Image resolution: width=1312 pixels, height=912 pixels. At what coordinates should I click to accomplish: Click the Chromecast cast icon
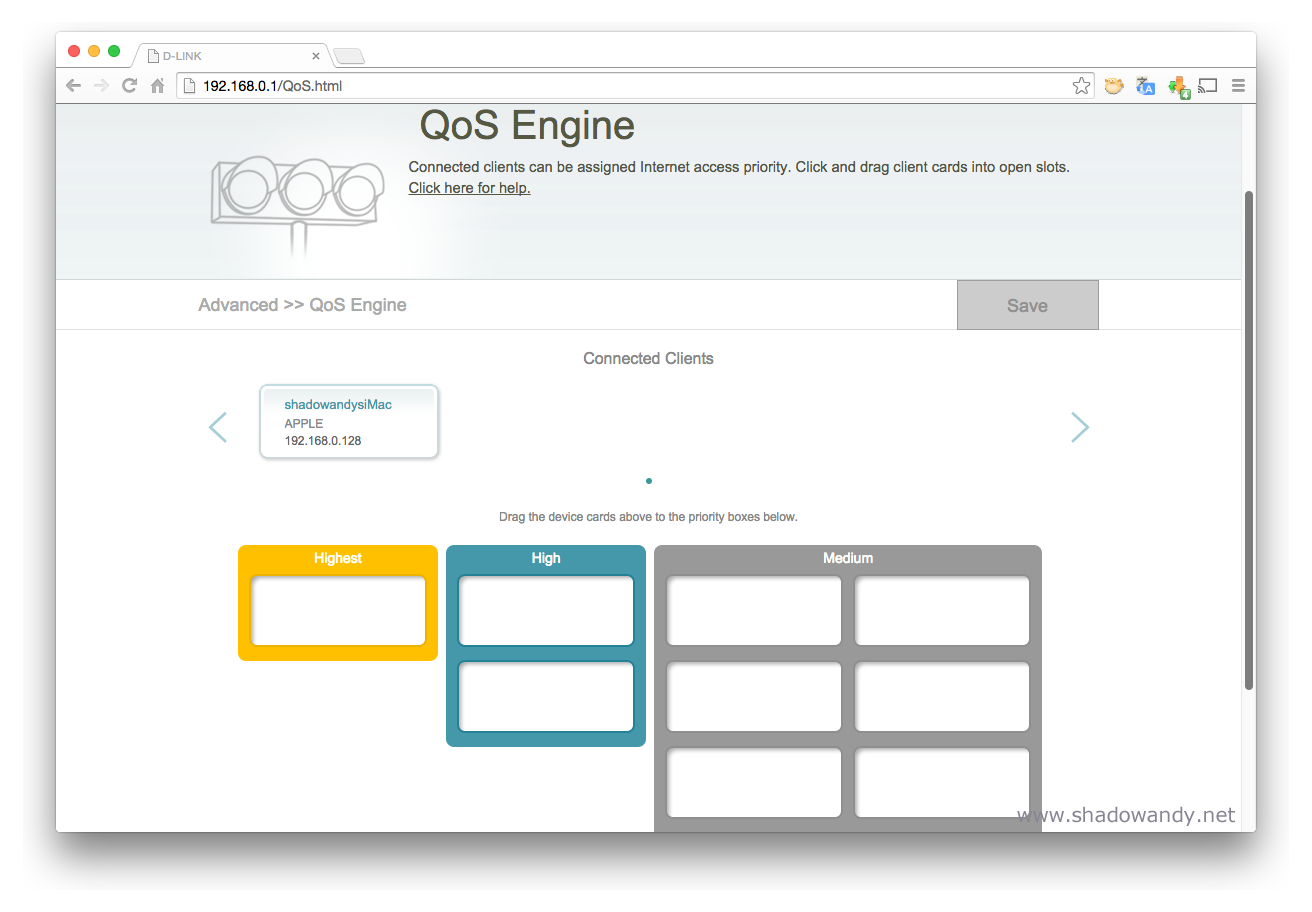pyautogui.click(x=1207, y=86)
